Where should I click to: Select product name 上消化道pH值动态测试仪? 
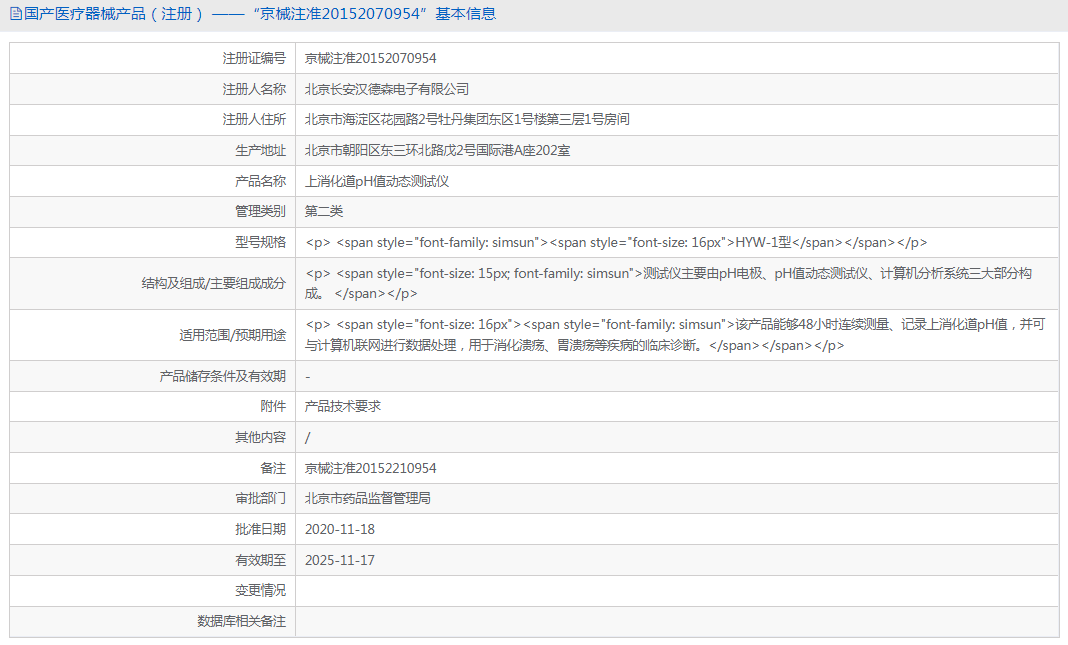377,181
